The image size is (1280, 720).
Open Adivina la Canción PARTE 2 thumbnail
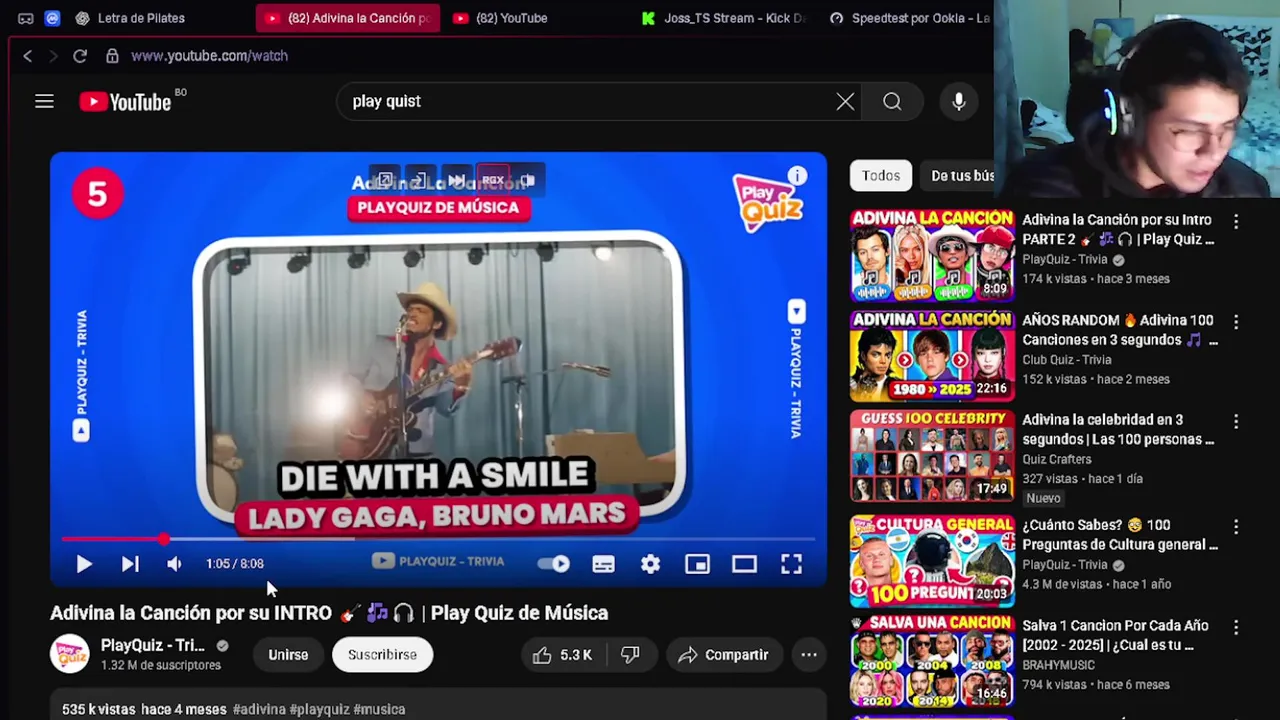click(932, 255)
